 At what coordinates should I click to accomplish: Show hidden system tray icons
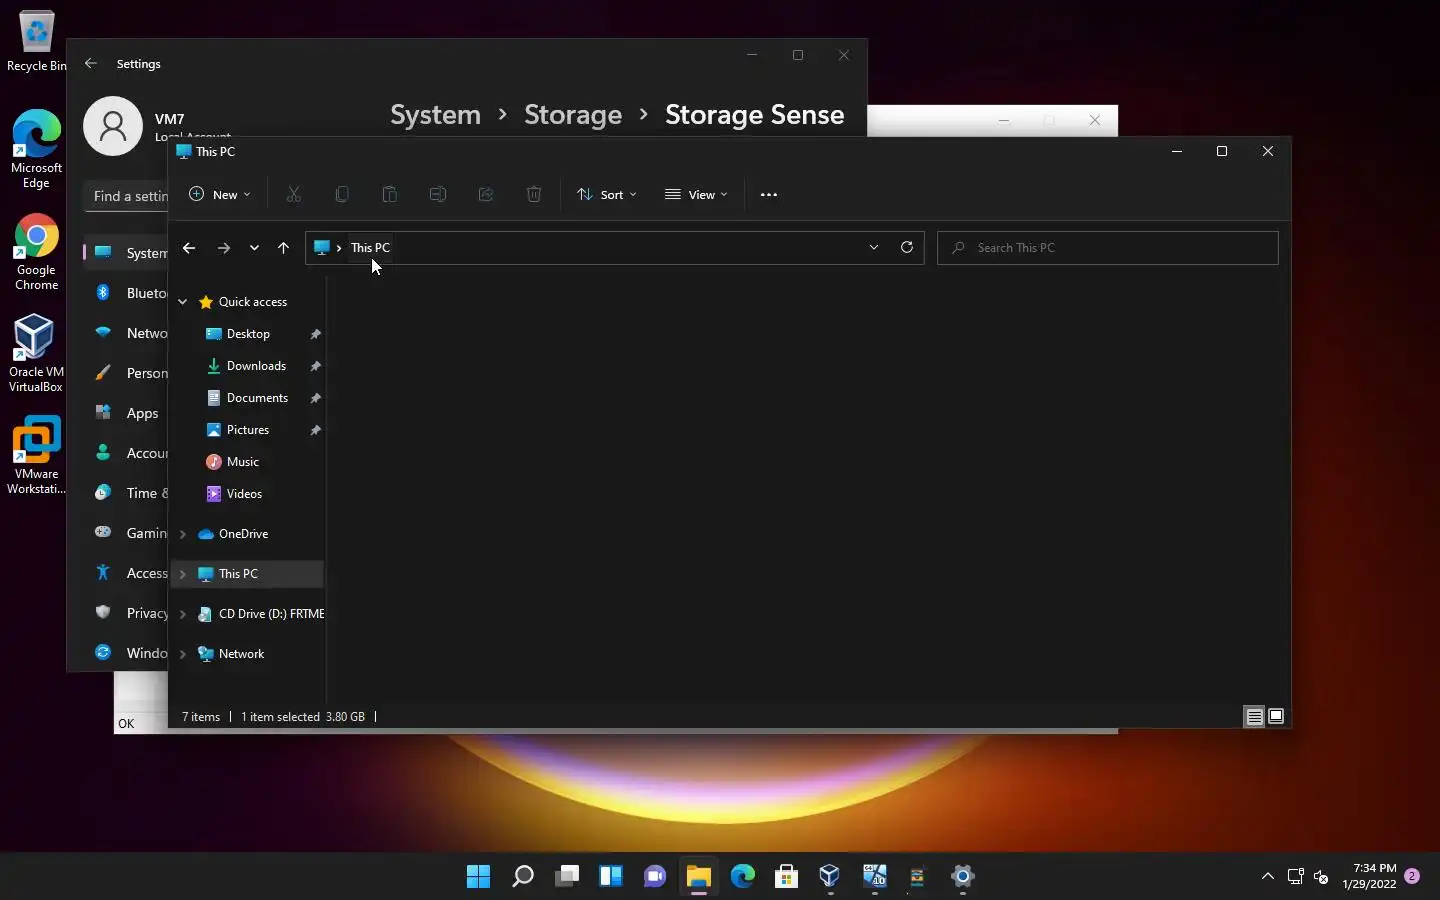point(1268,876)
